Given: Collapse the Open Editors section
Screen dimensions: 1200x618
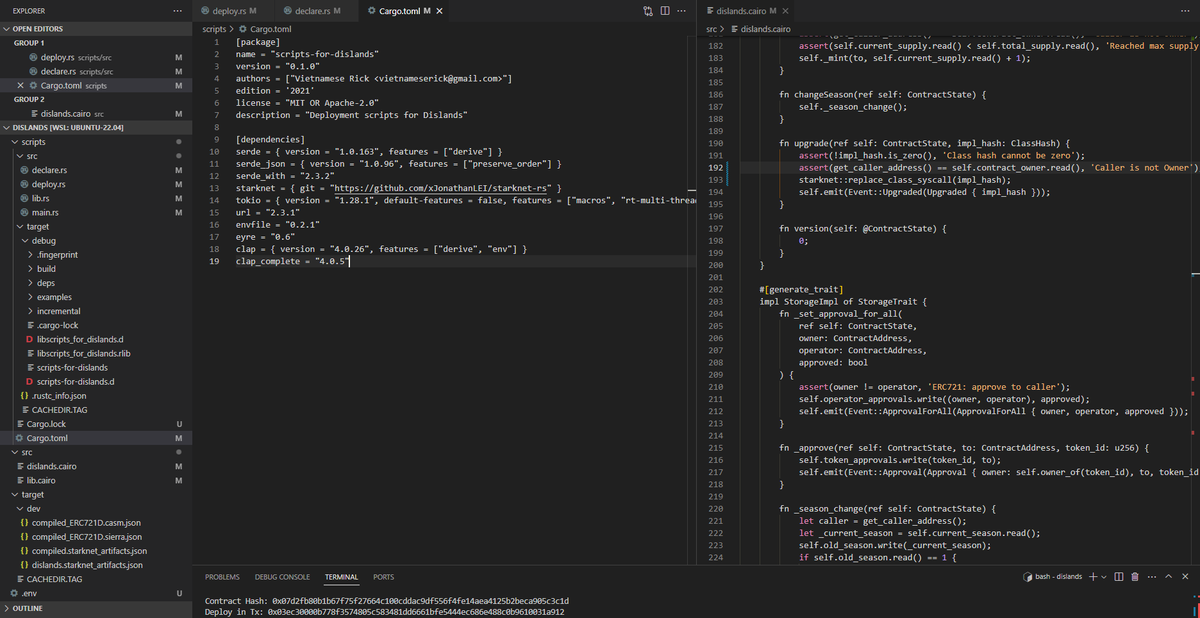Looking at the screenshot, I should pyautogui.click(x=96, y=29).
